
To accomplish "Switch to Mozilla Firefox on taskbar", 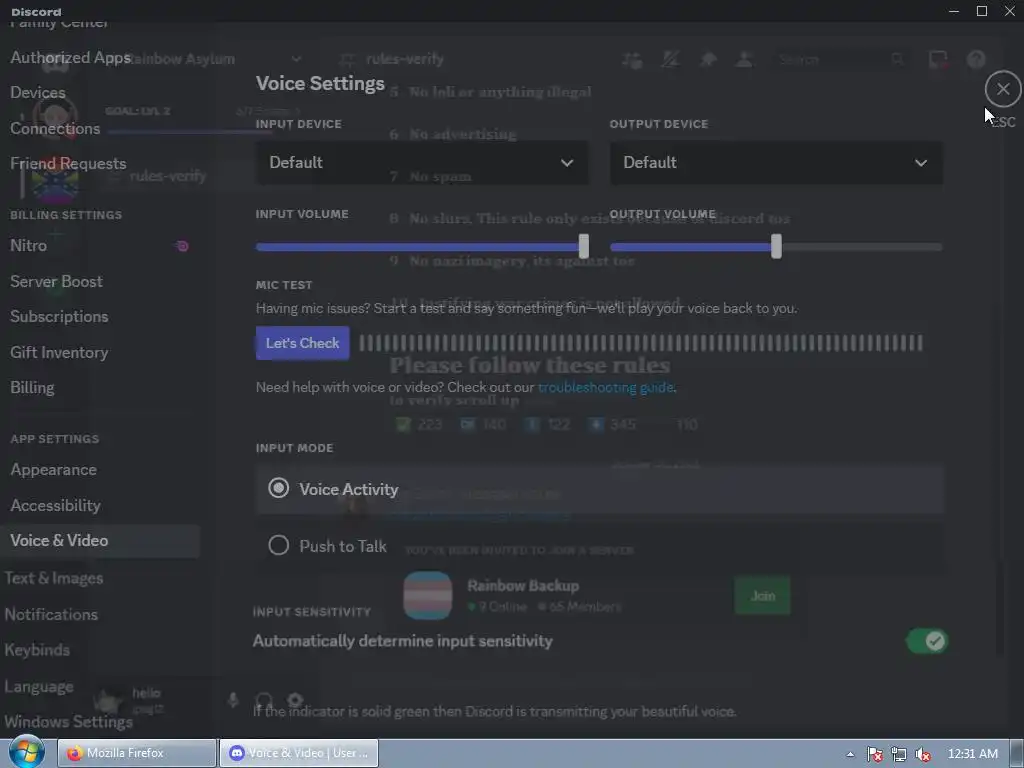I will click(136, 753).
